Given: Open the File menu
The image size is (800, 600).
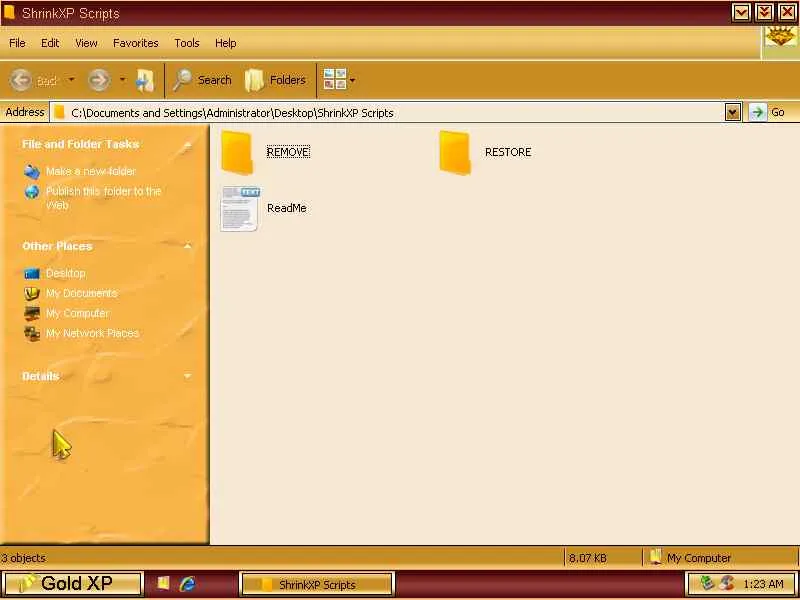Looking at the screenshot, I should 17,43.
